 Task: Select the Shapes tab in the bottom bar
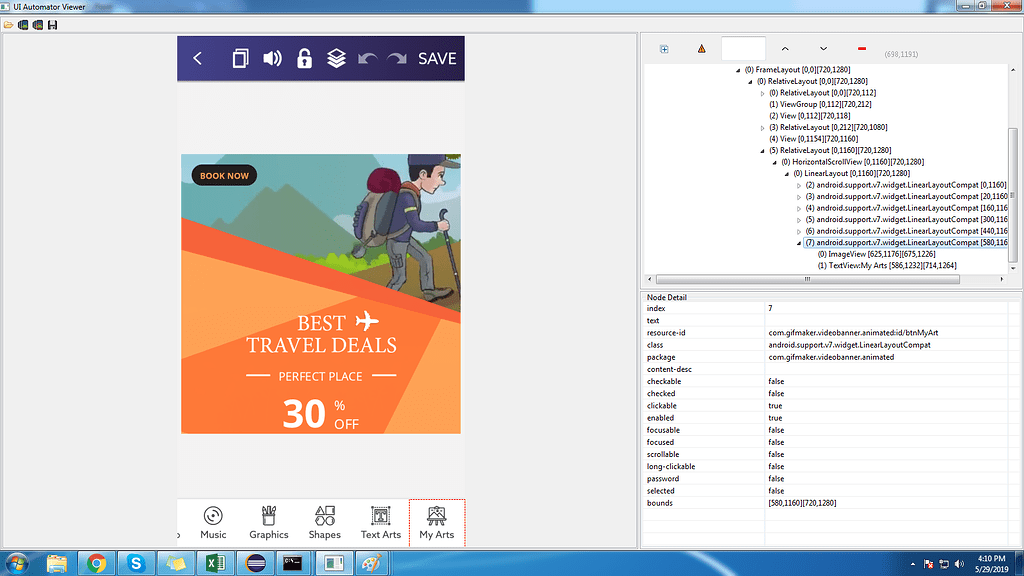[325, 523]
